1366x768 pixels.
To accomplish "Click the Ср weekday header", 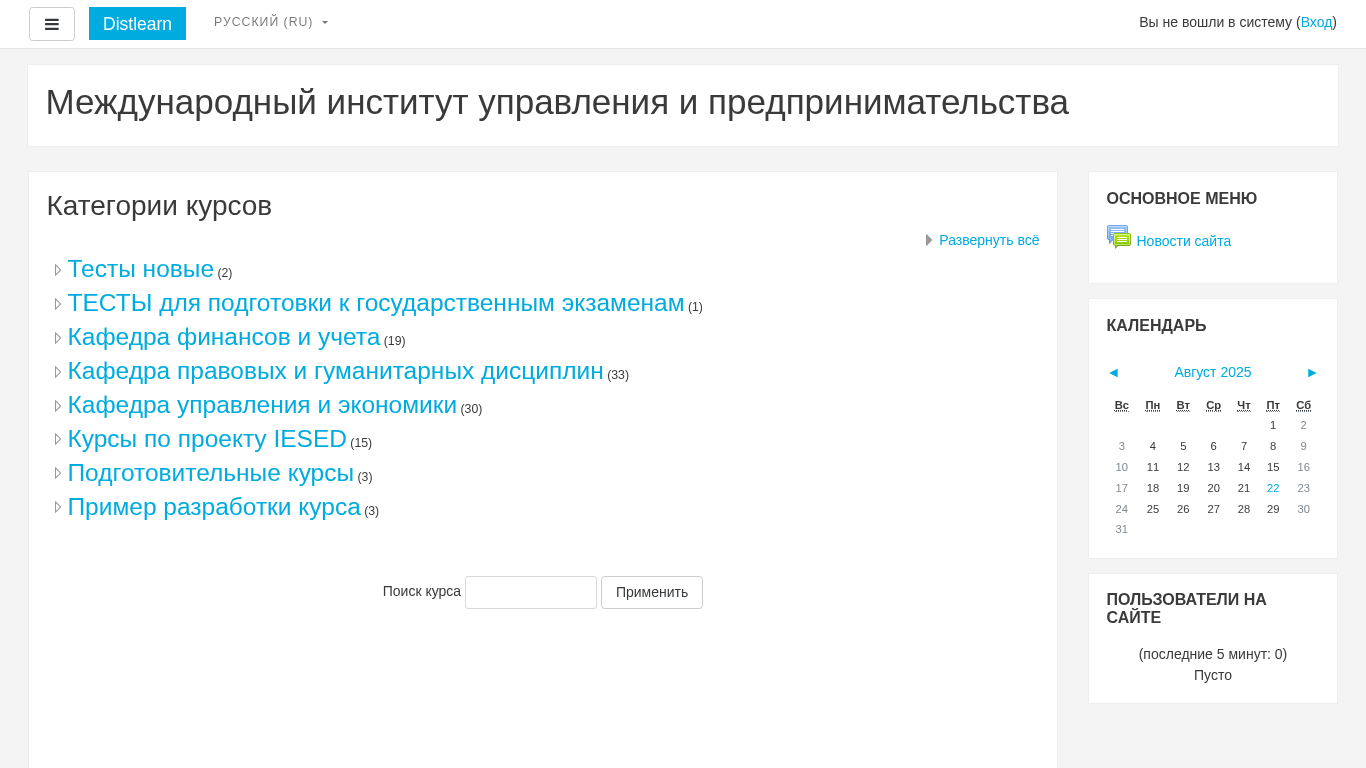I will click(1213, 405).
